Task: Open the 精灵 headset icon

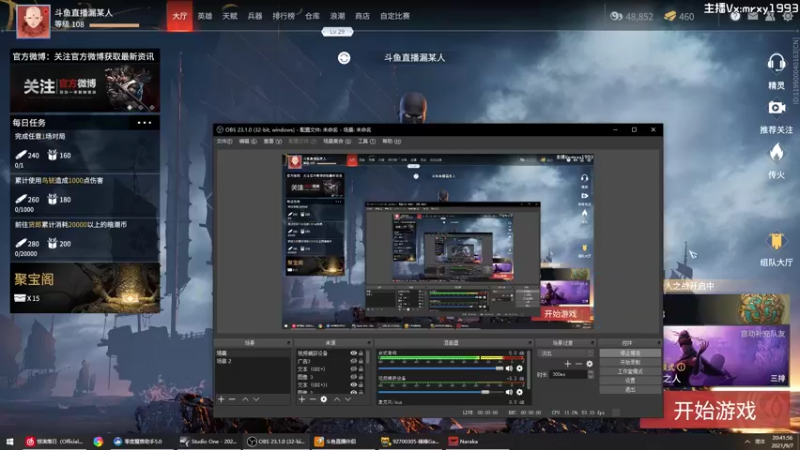Action: click(776, 63)
